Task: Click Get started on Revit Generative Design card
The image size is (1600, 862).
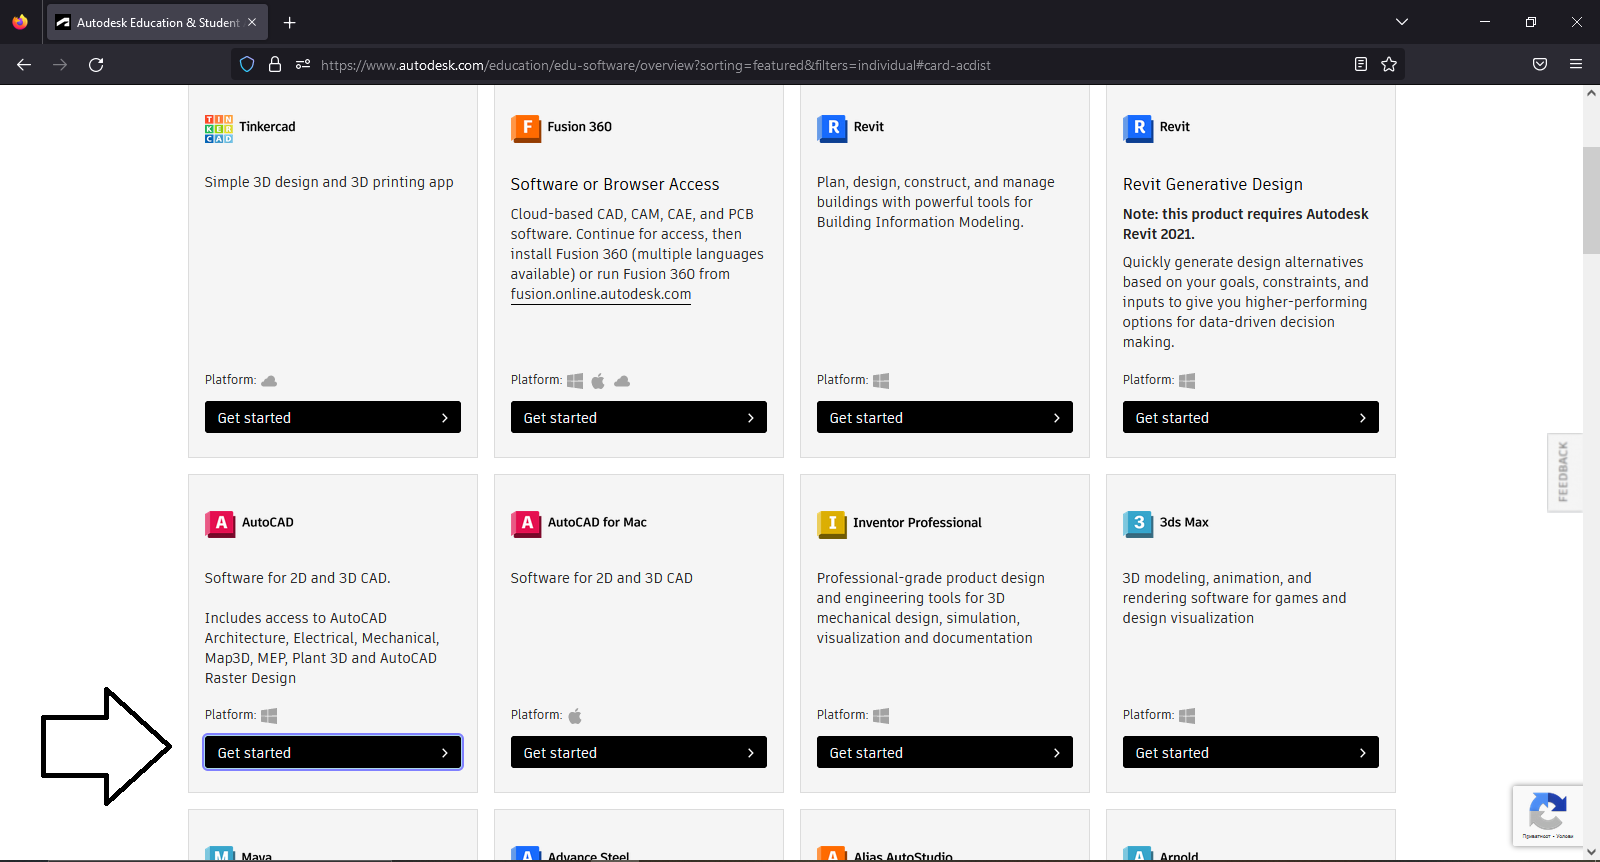Action: click(x=1251, y=417)
